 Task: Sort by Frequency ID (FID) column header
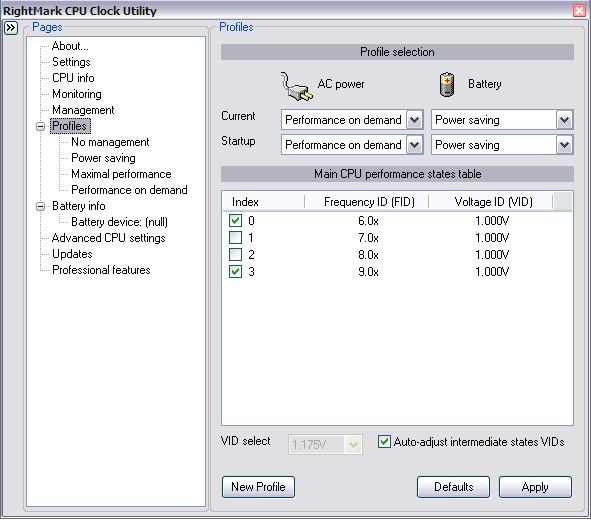click(x=369, y=202)
